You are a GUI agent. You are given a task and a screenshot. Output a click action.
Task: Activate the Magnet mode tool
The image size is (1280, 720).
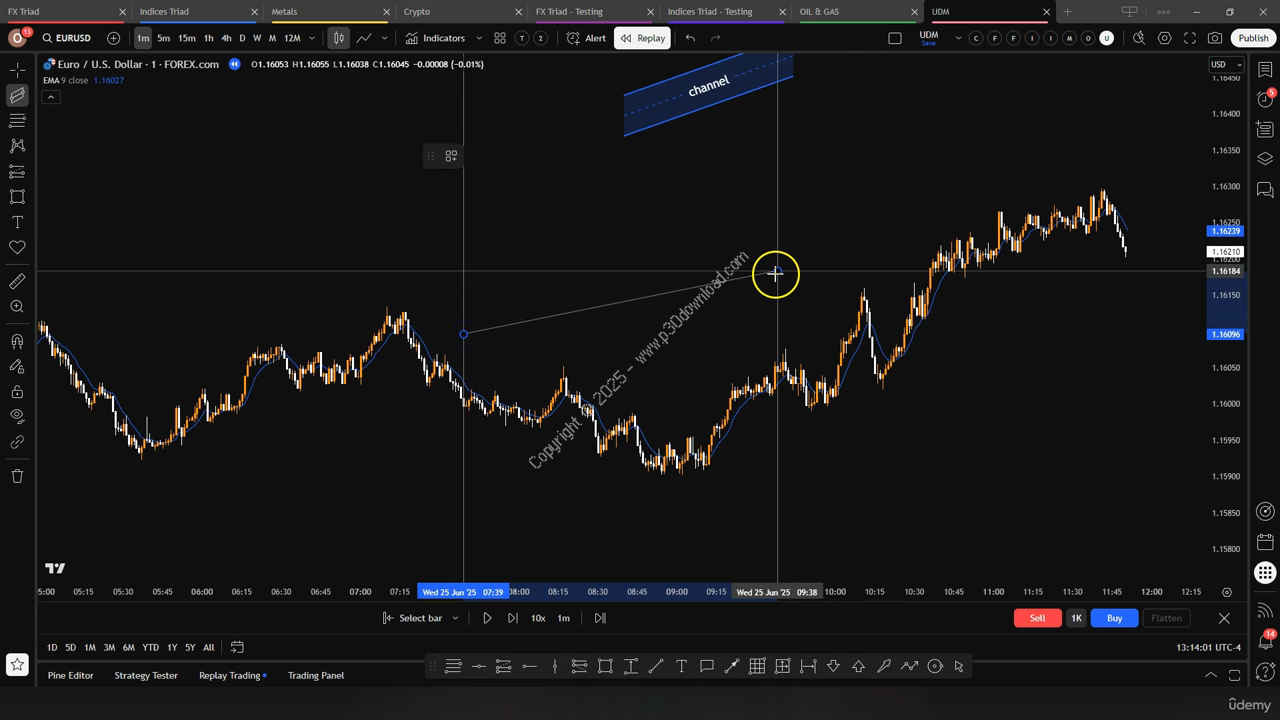(17, 341)
